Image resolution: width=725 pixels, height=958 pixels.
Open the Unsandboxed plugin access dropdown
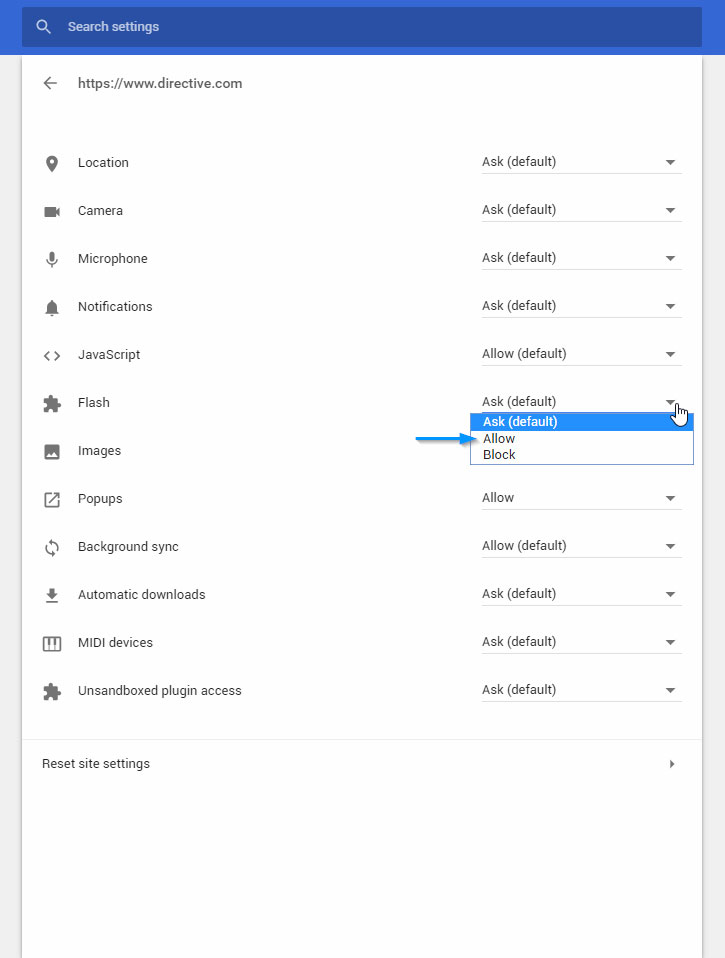click(580, 689)
